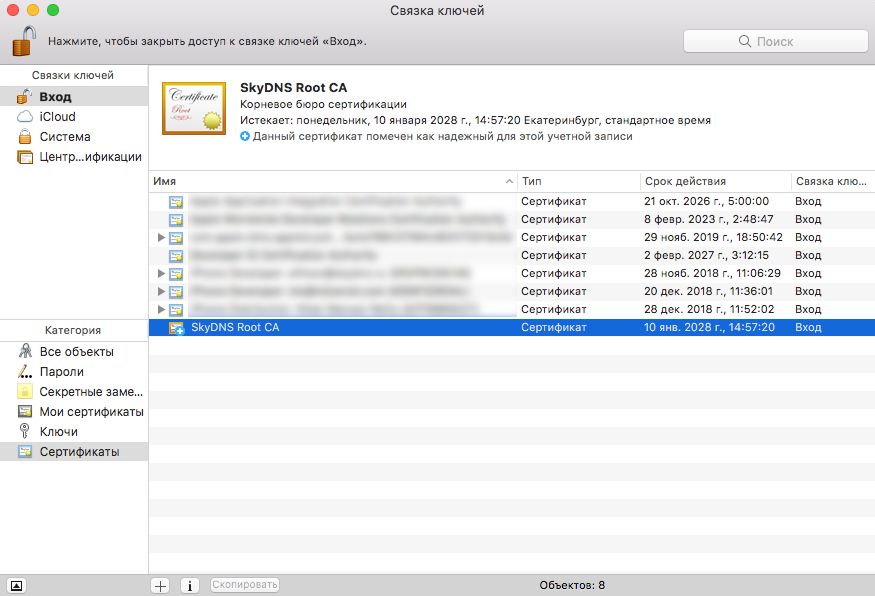The image size is (875, 596).
Task: Select the SkyDNS Root CA row
Action: click(x=512, y=328)
